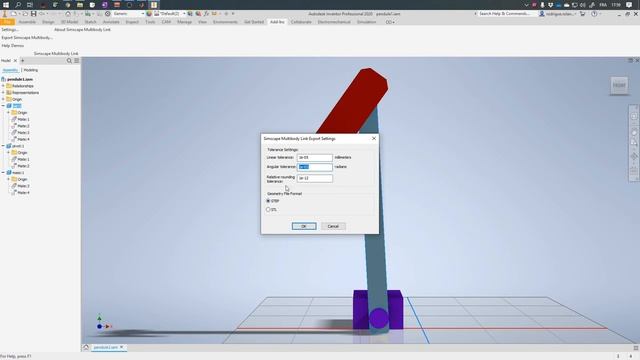Switch to the Assemble ribbon tab

pyautogui.click(x=27, y=22)
